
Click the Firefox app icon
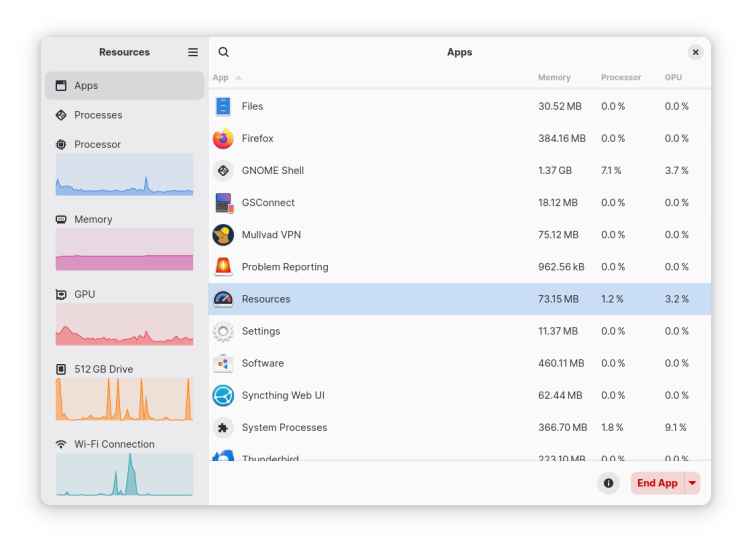(x=223, y=139)
